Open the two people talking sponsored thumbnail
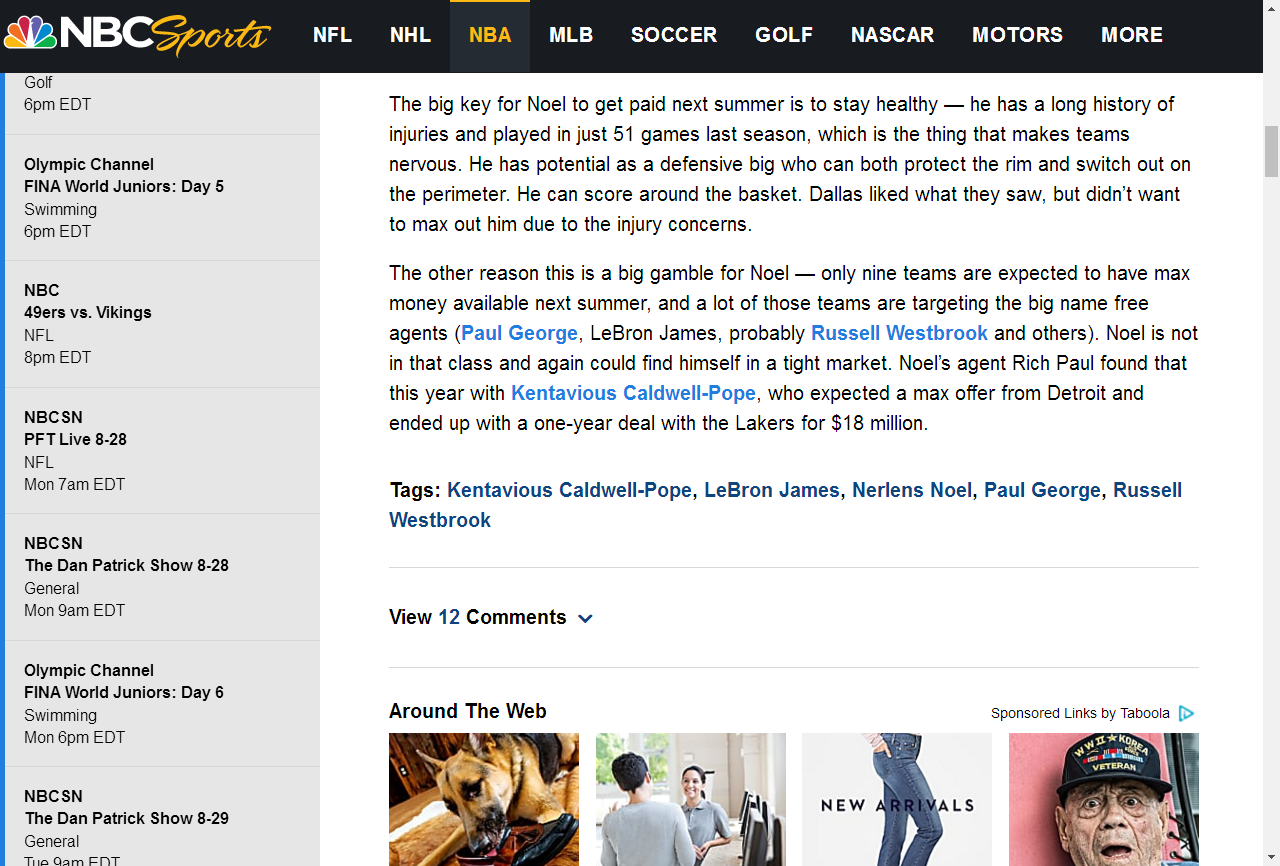 691,799
